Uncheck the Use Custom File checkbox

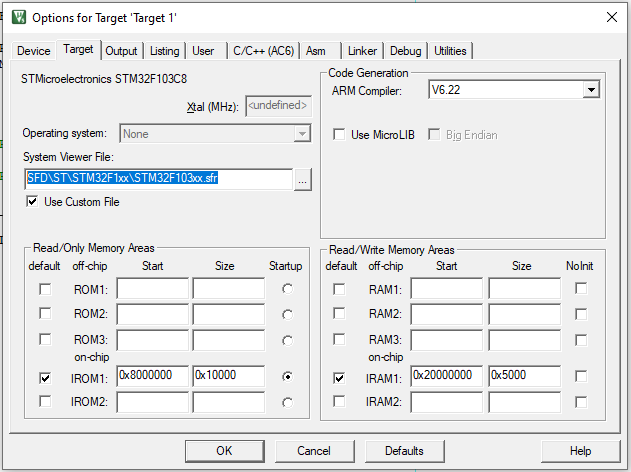pos(34,202)
